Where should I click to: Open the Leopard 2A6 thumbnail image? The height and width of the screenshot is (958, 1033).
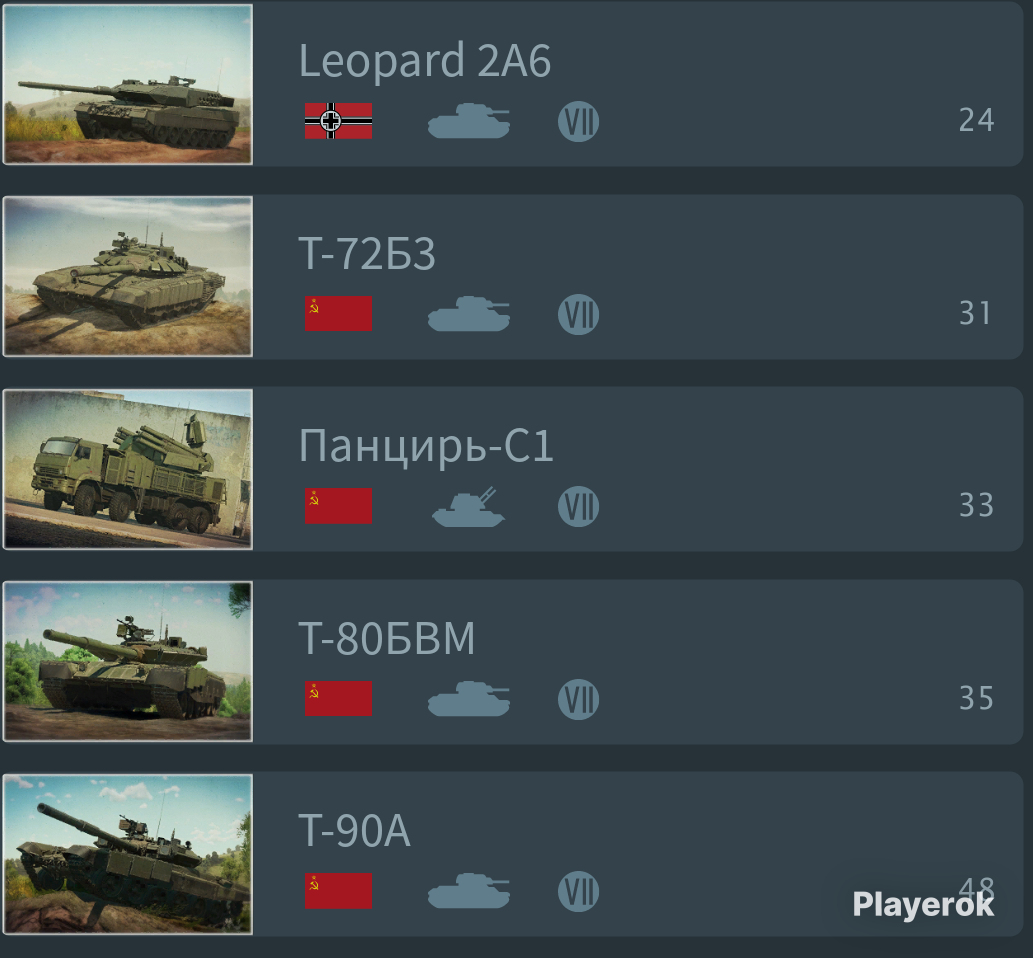pyautogui.click(x=128, y=84)
